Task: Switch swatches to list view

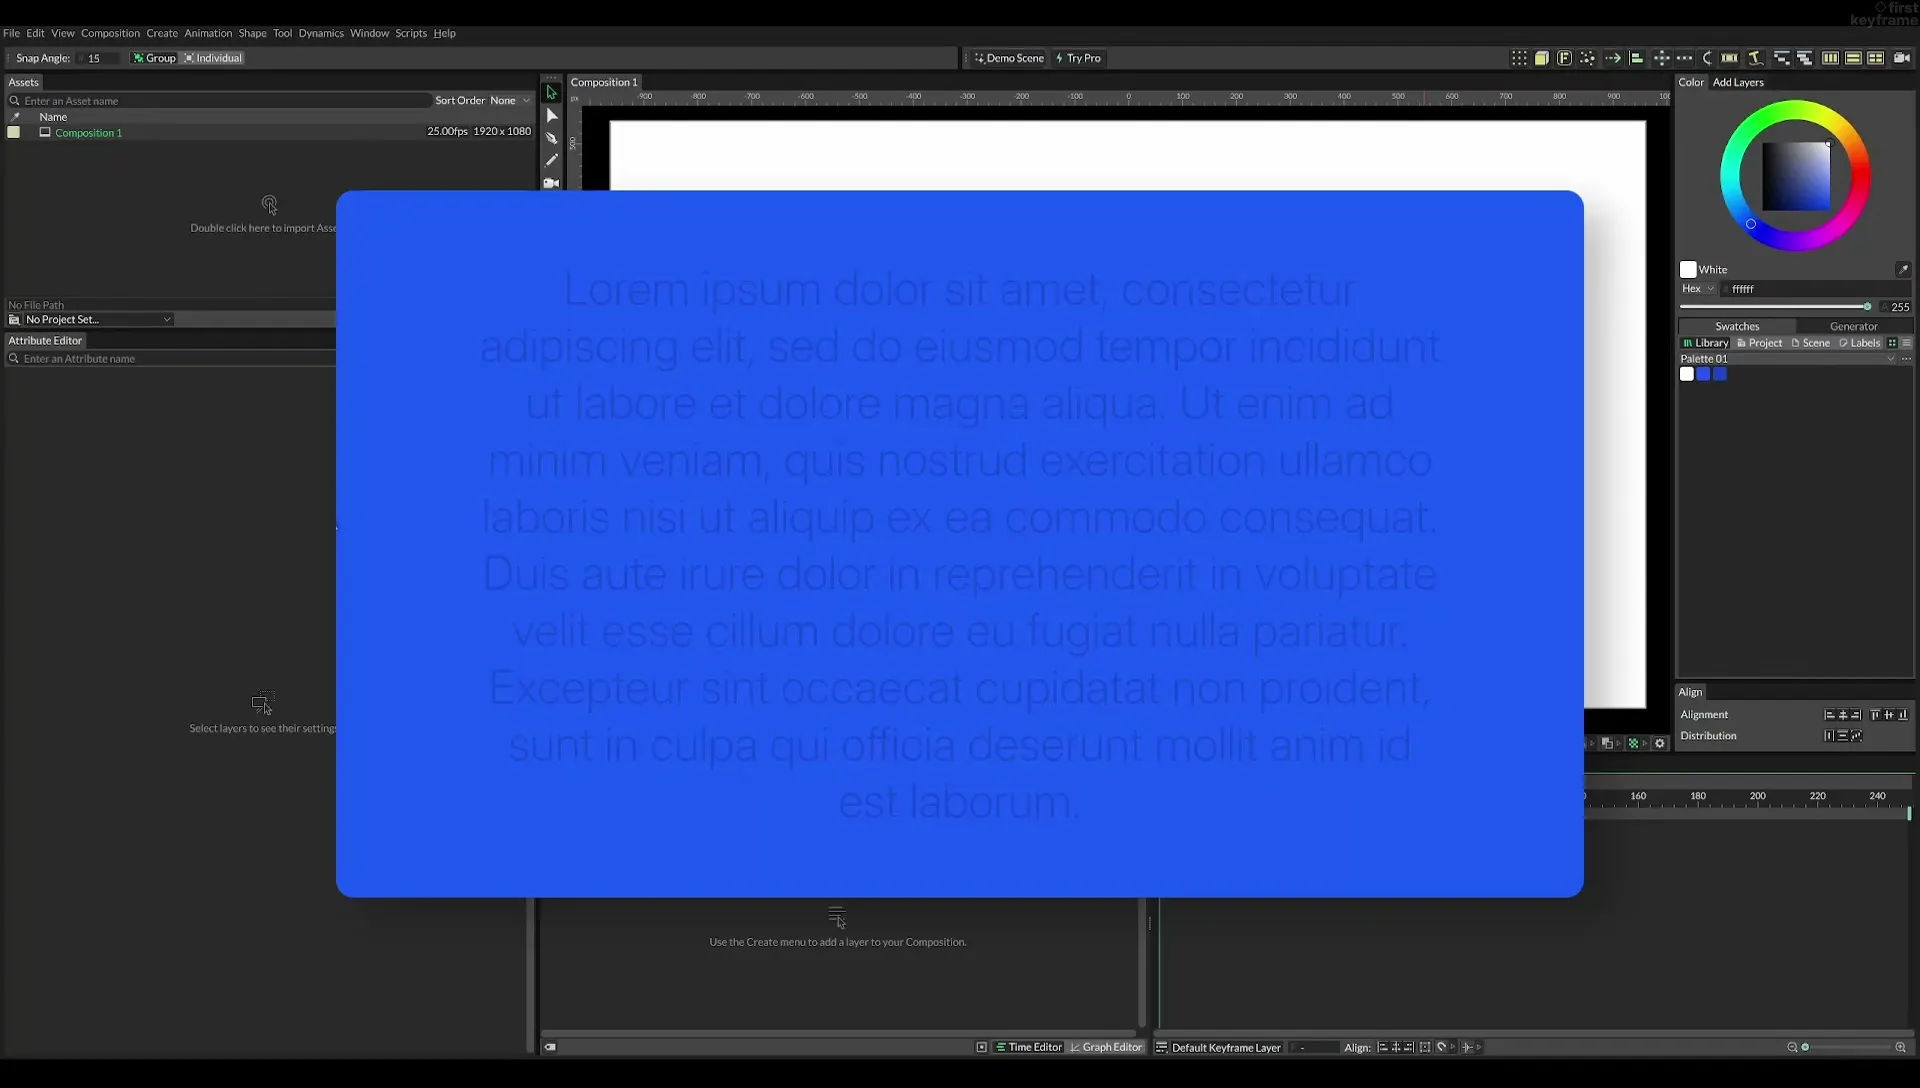Action: (x=1906, y=343)
